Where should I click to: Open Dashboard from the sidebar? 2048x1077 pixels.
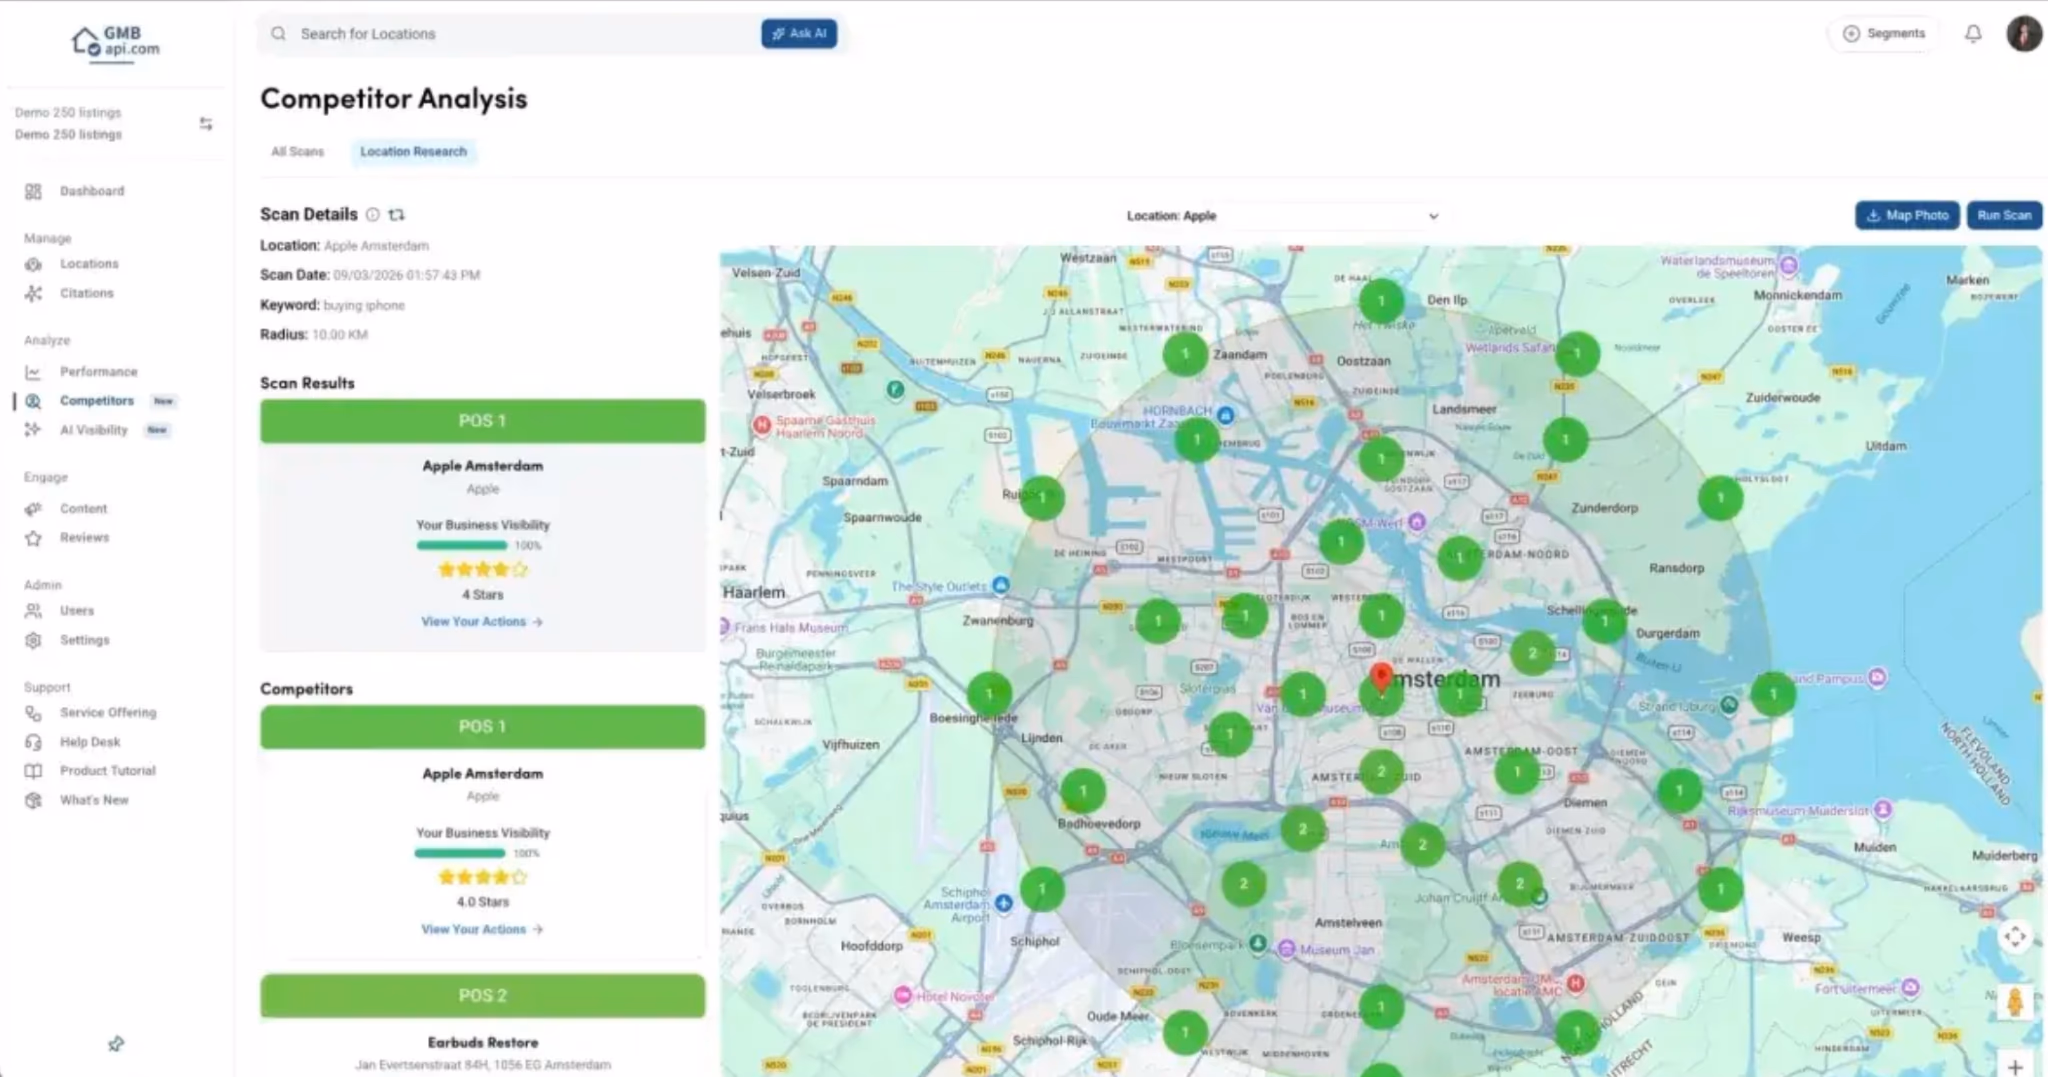[92, 191]
